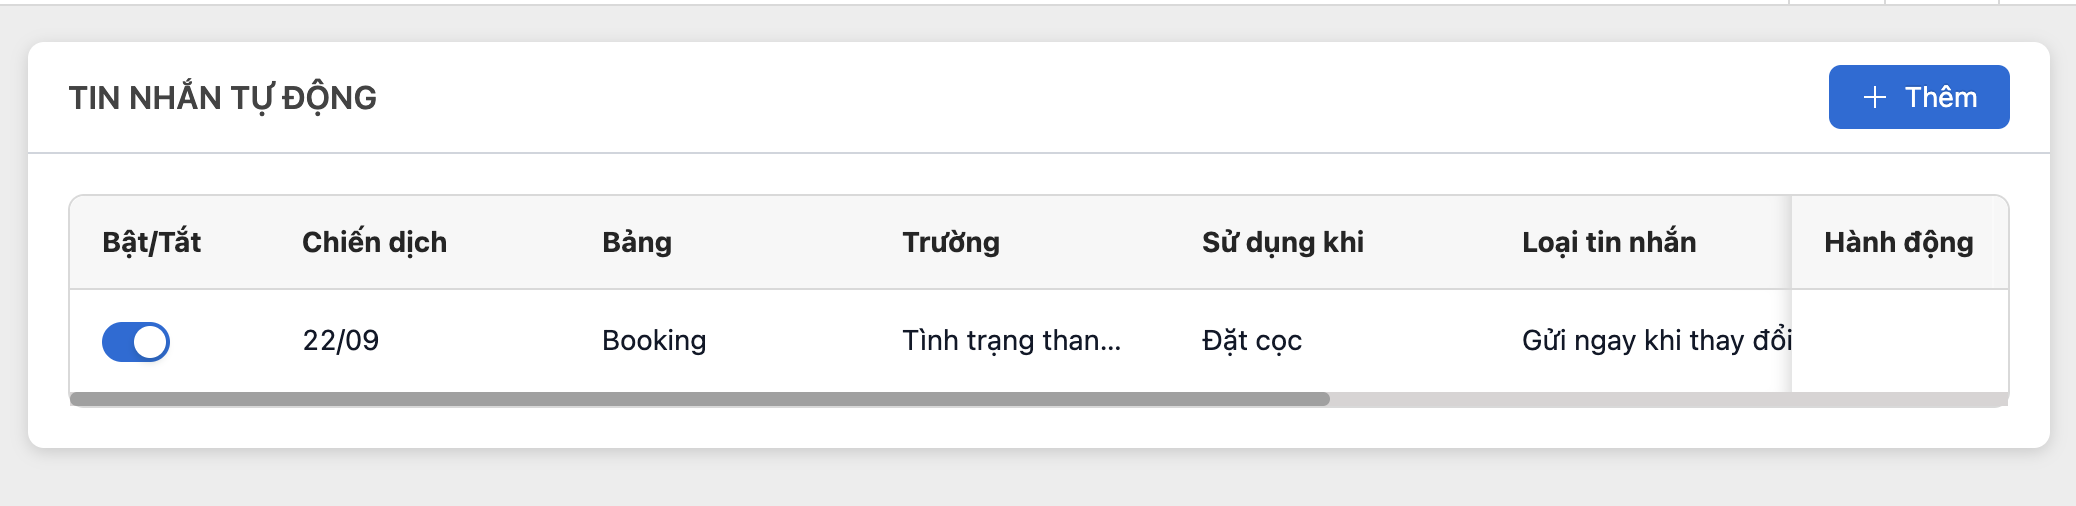Select the Sử dụng khi column header
Screen dimensions: 2076x506
click(x=1283, y=242)
